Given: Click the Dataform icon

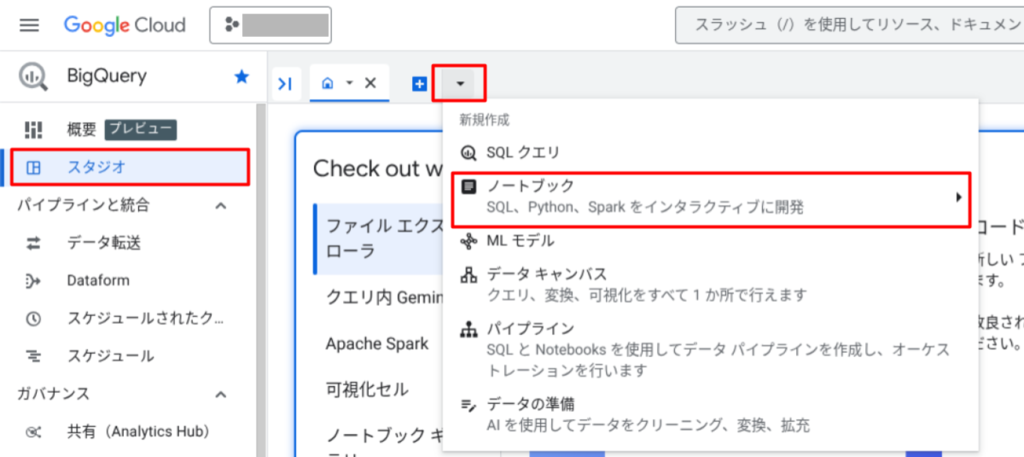Looking at the screenshot, I should pos(33,281).
